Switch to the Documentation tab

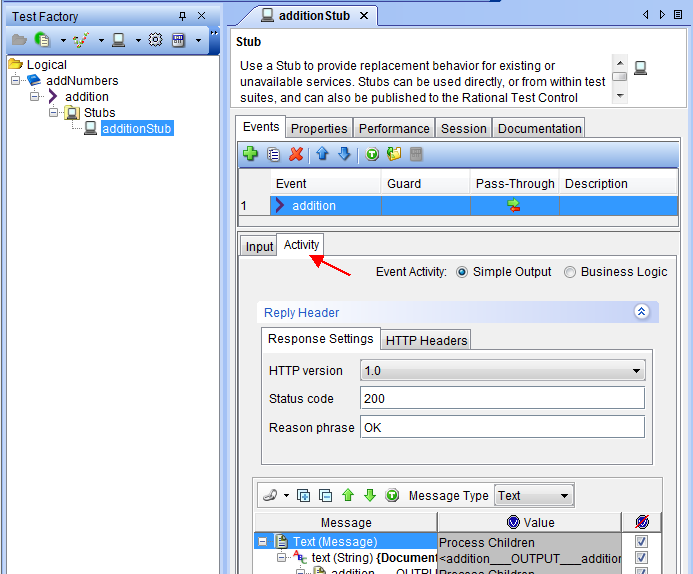[539, 129]
